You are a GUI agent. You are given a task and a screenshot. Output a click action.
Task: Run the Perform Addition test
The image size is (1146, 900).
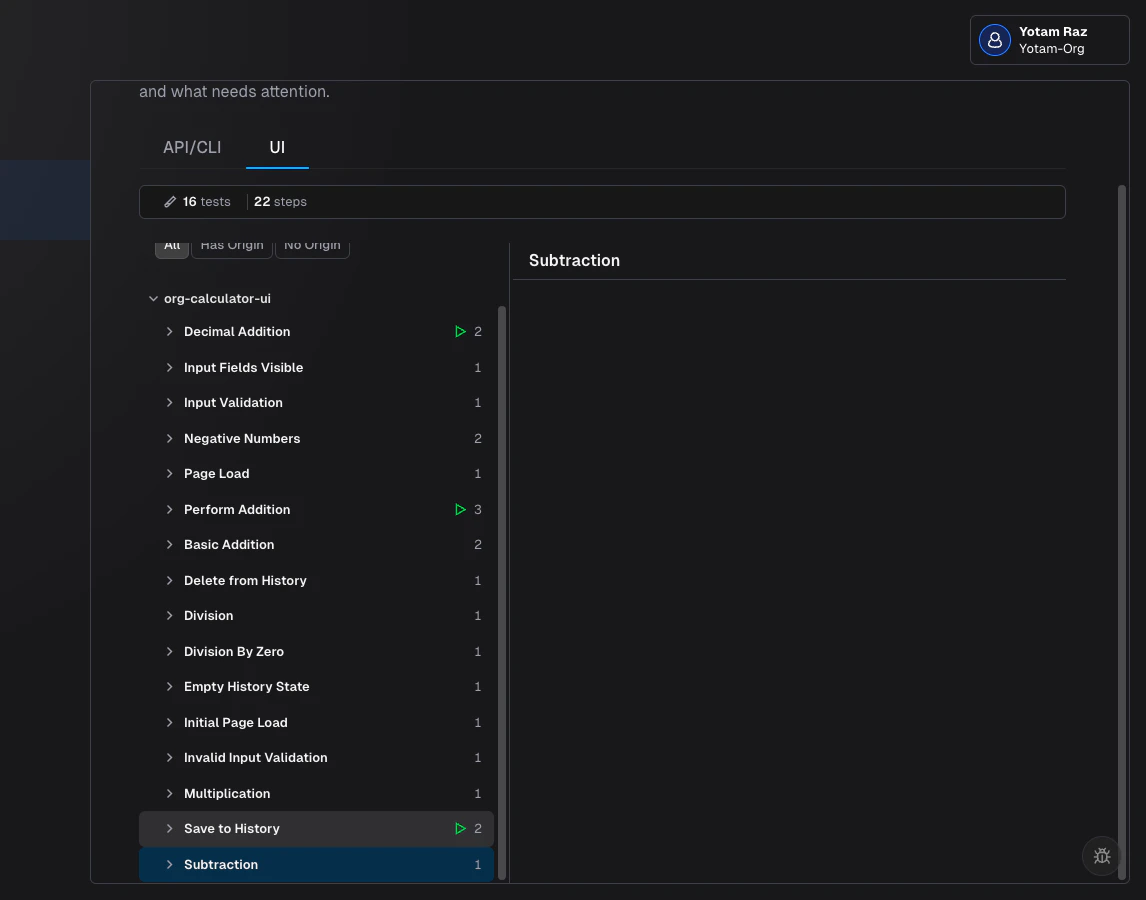461,509
